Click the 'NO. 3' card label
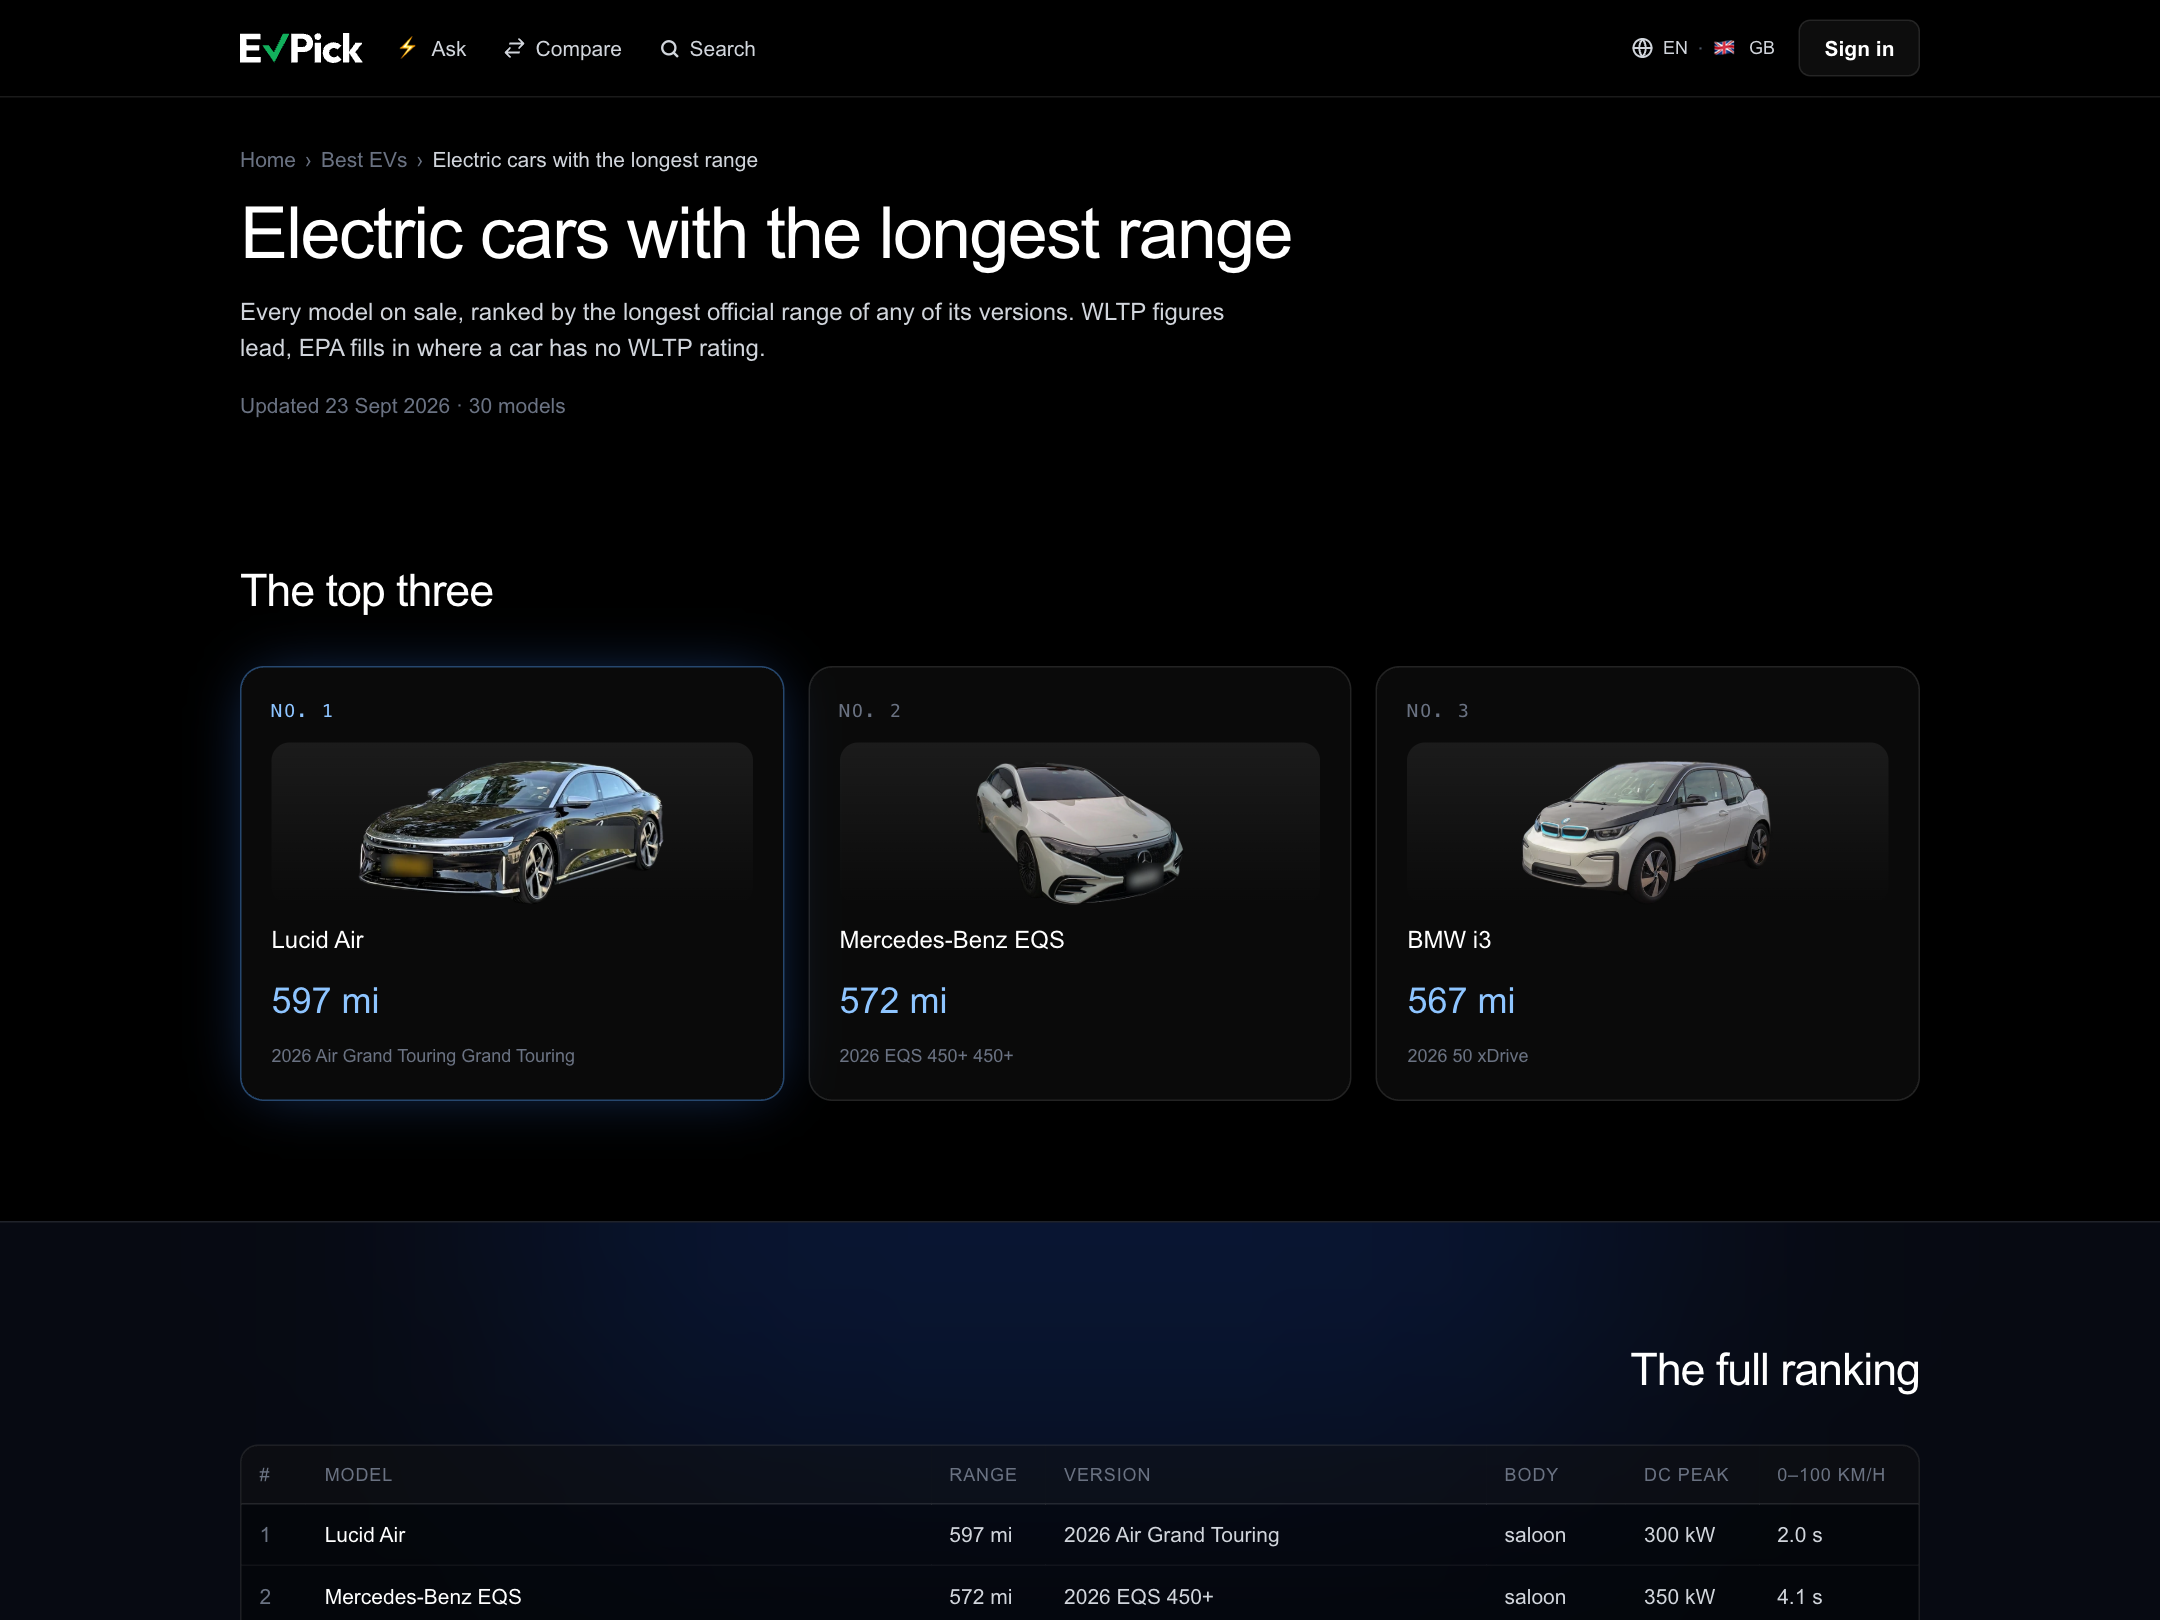The image size is (2160, 1620). (x=1438, y=711)
